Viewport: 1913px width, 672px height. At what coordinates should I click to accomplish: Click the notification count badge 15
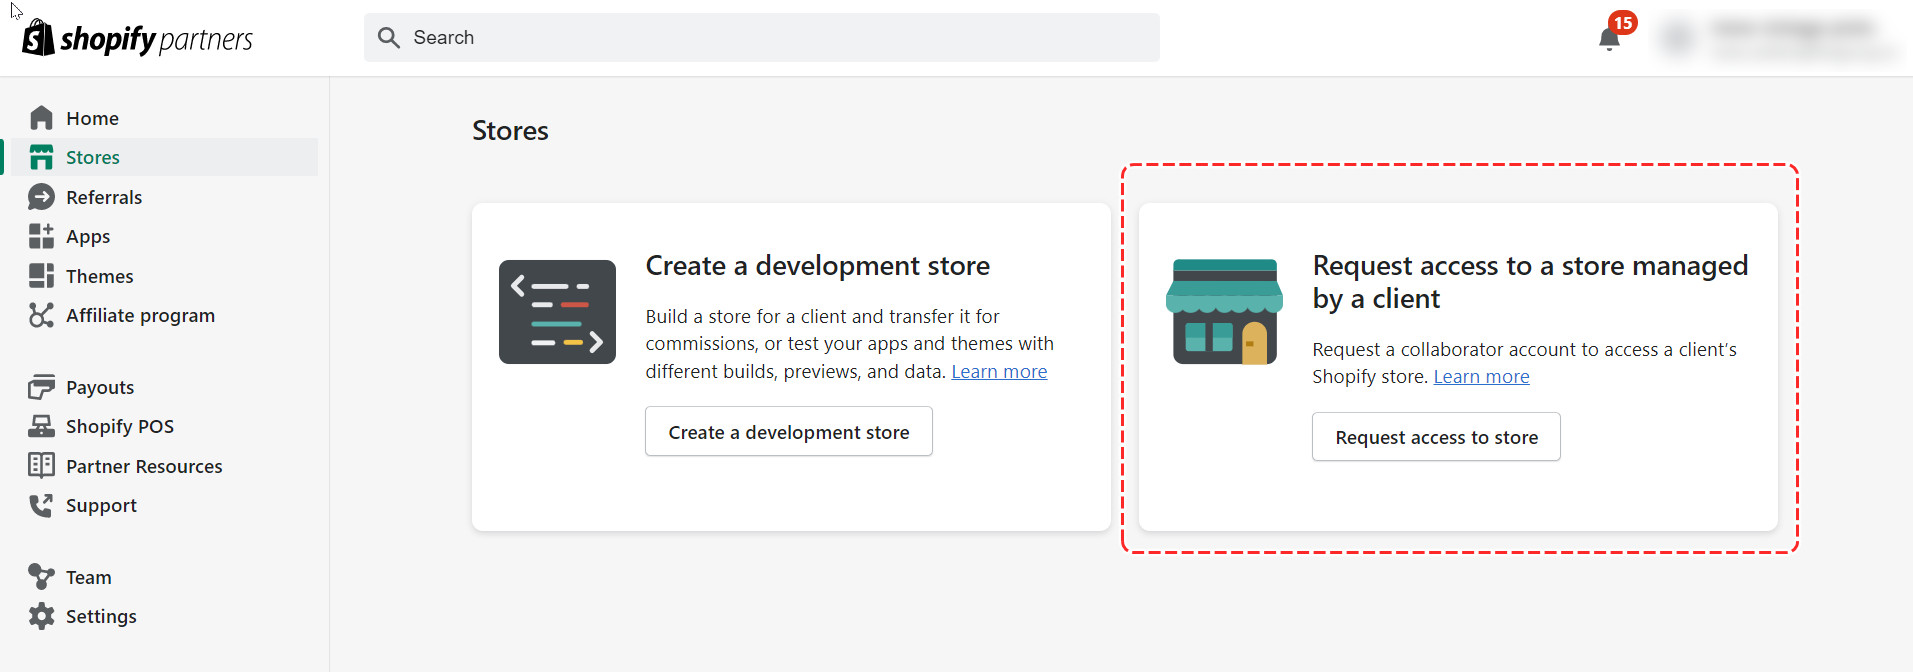1623,22
